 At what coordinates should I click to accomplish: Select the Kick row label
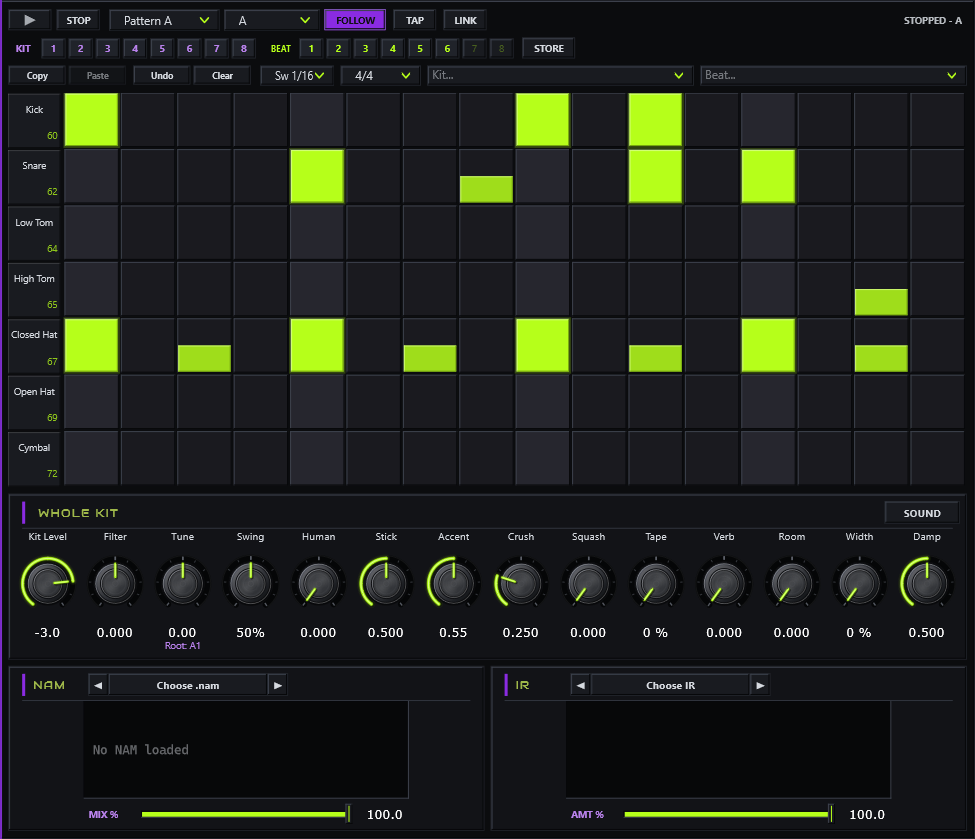[x=34, y=120]
